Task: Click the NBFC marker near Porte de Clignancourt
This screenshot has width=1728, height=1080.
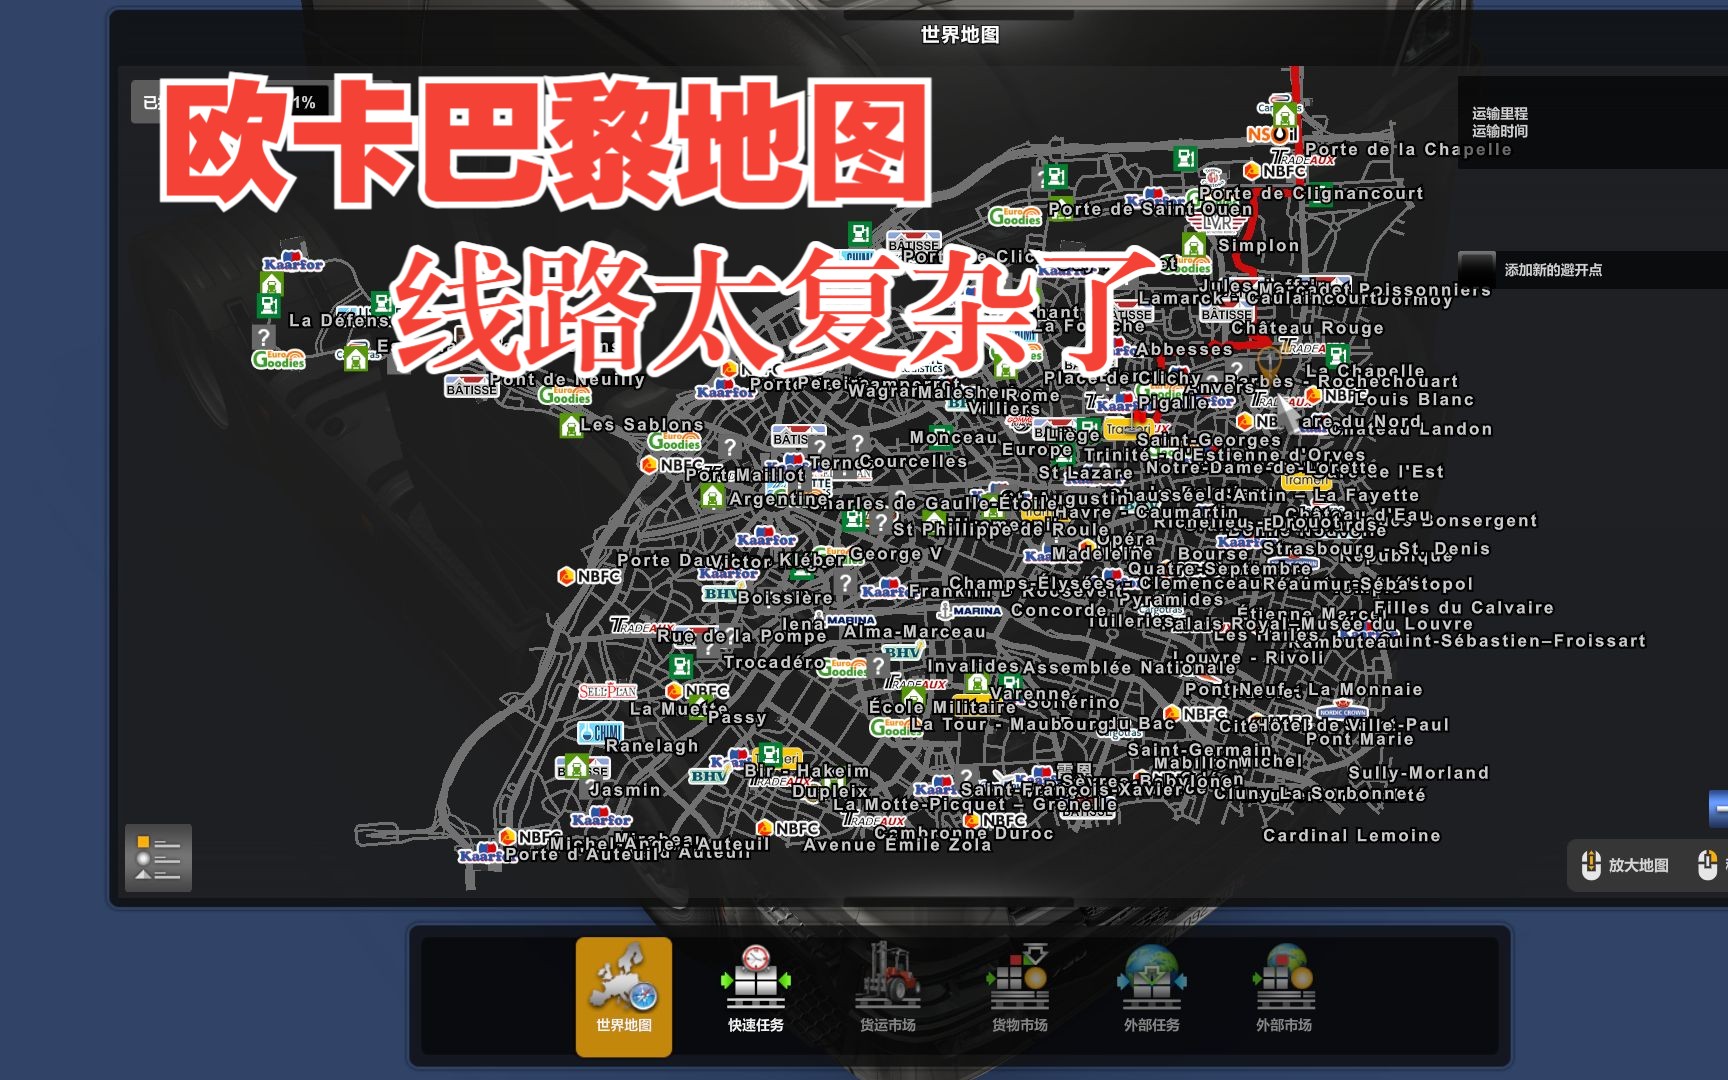Action: 1276,171
